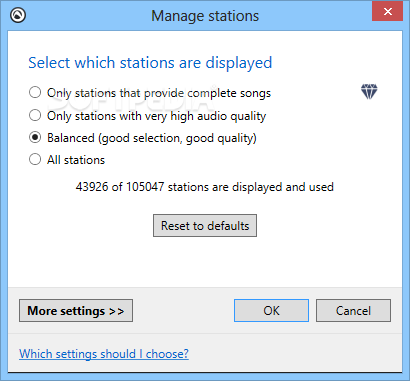Close the Manage stations window
410x381 pixels.
(x=387, y=12)
